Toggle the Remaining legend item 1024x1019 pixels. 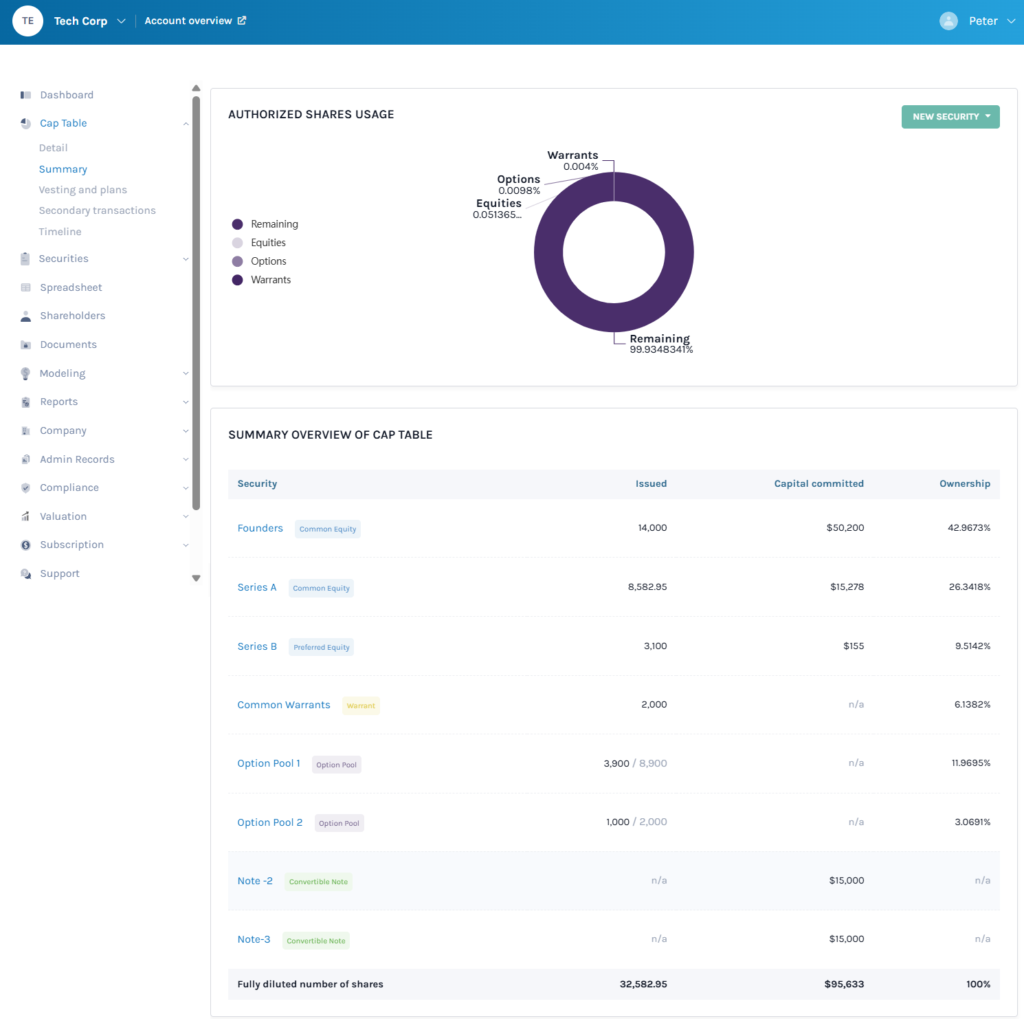coord(265,225)
